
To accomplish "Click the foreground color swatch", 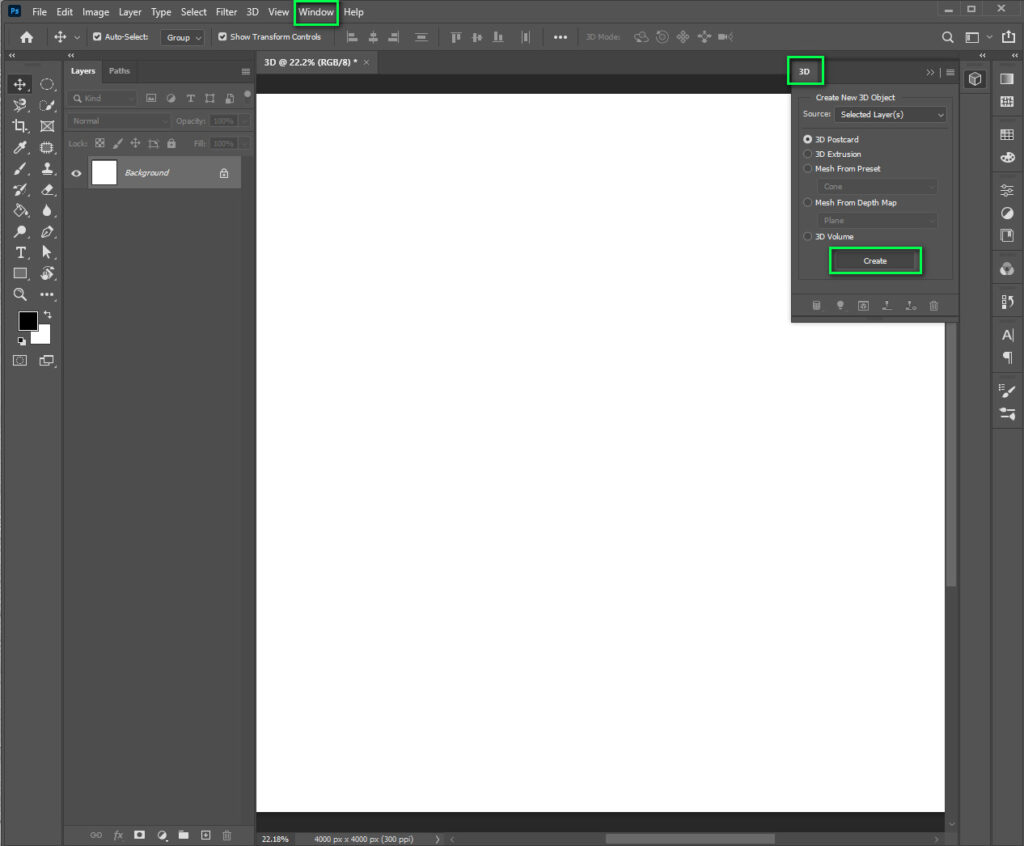I will 26,321.
